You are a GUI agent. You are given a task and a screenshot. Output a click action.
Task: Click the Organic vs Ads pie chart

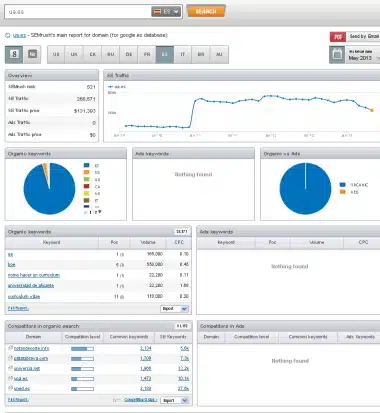click(305, 189)
